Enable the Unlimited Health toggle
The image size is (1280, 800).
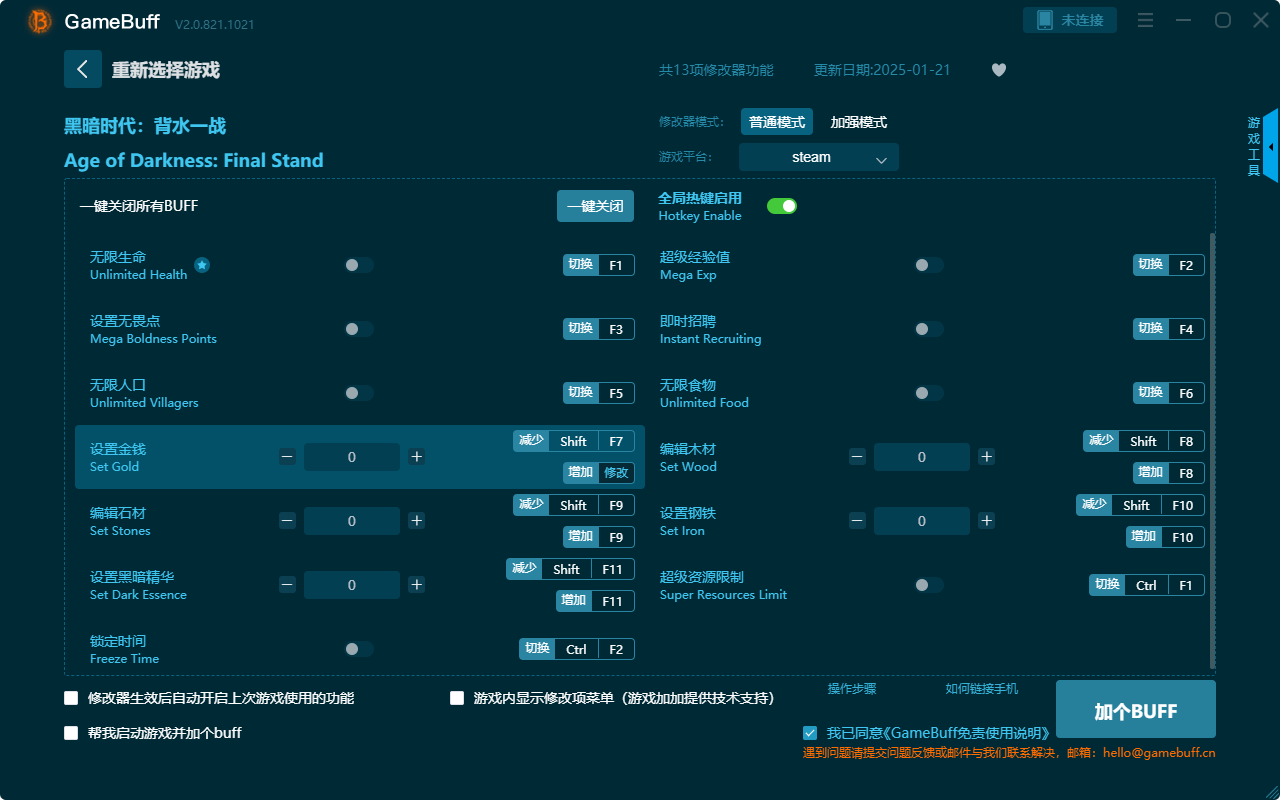click(x=358, y=265)
